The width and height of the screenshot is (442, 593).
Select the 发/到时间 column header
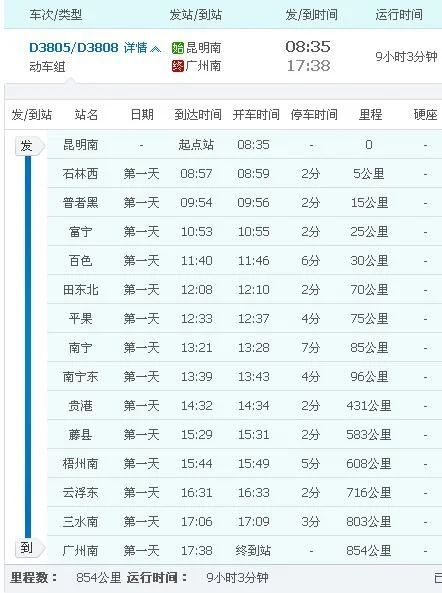311,15
